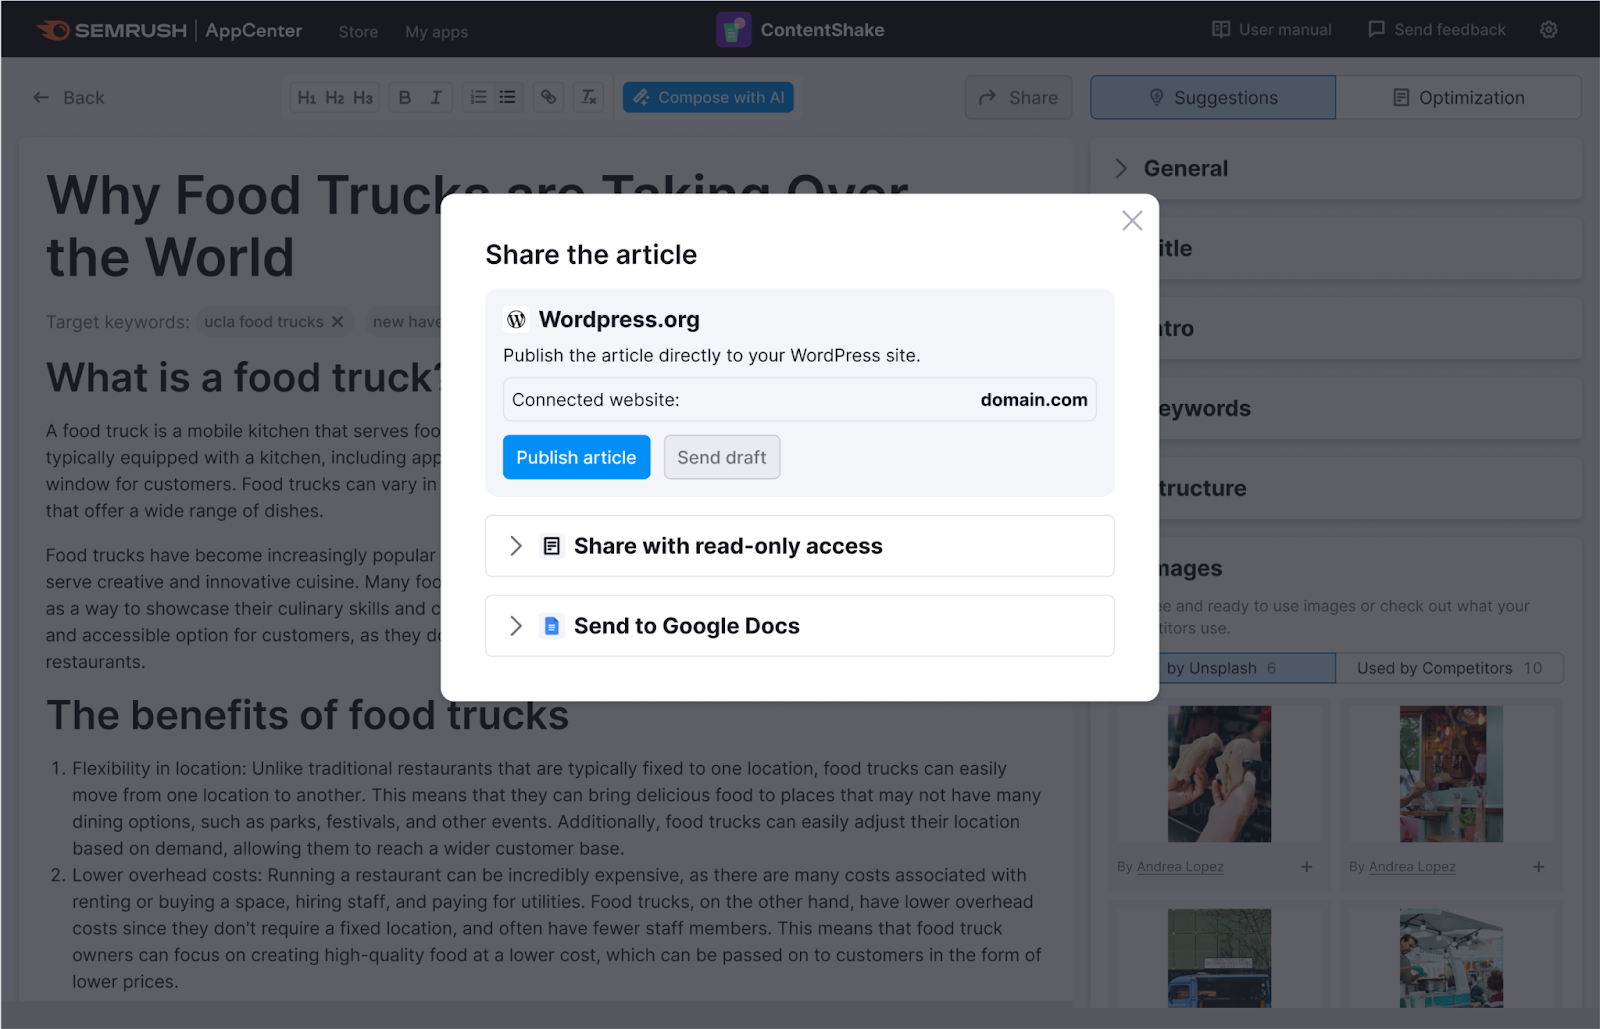The width and height of the screenshot is (1600, 1029).
Task: Click the Publish article button
Action: click(576, 457)
